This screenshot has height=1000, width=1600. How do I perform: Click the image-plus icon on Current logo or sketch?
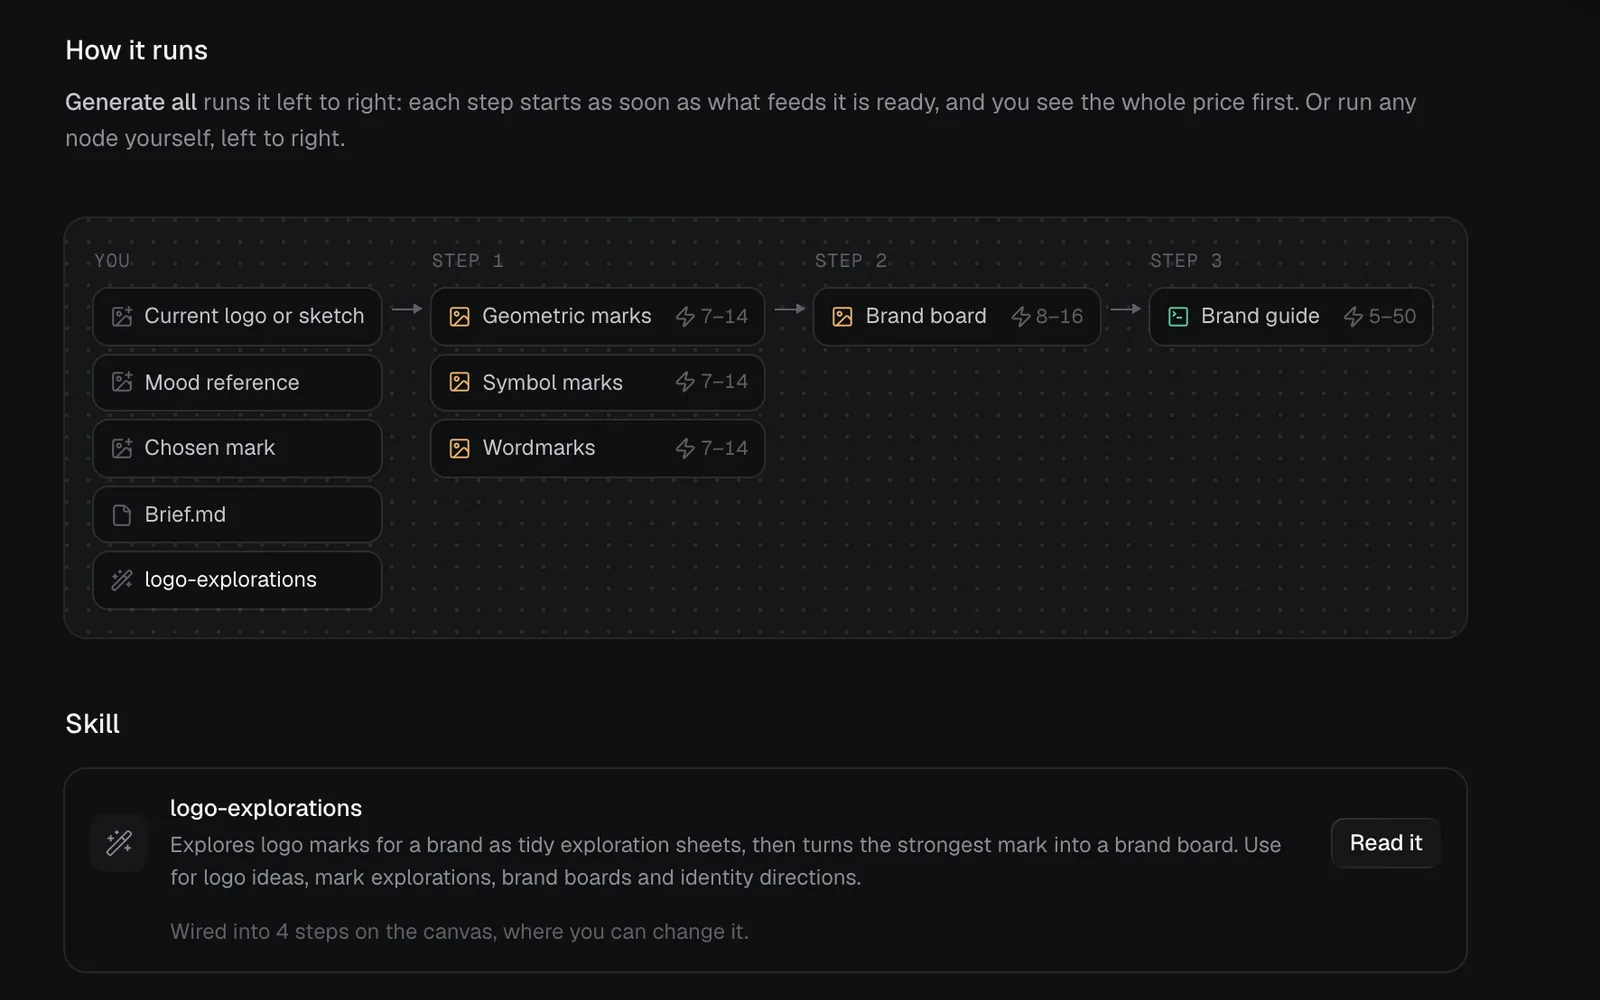[x=122, y=316]
